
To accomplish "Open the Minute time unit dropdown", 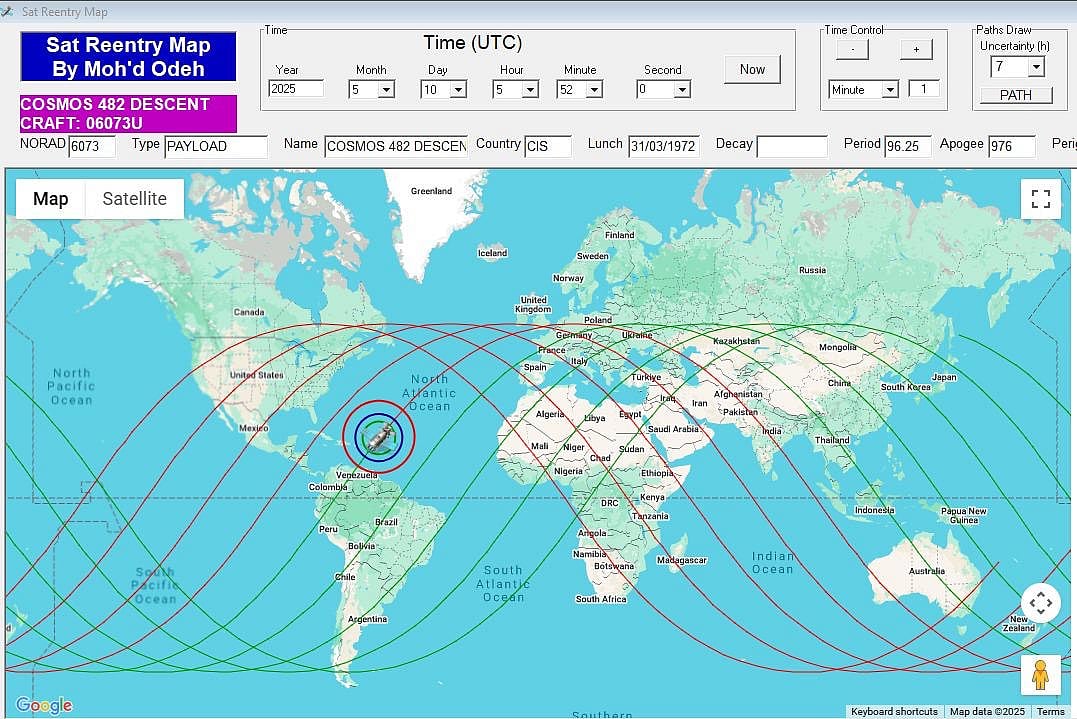I will tap(889, 89).
